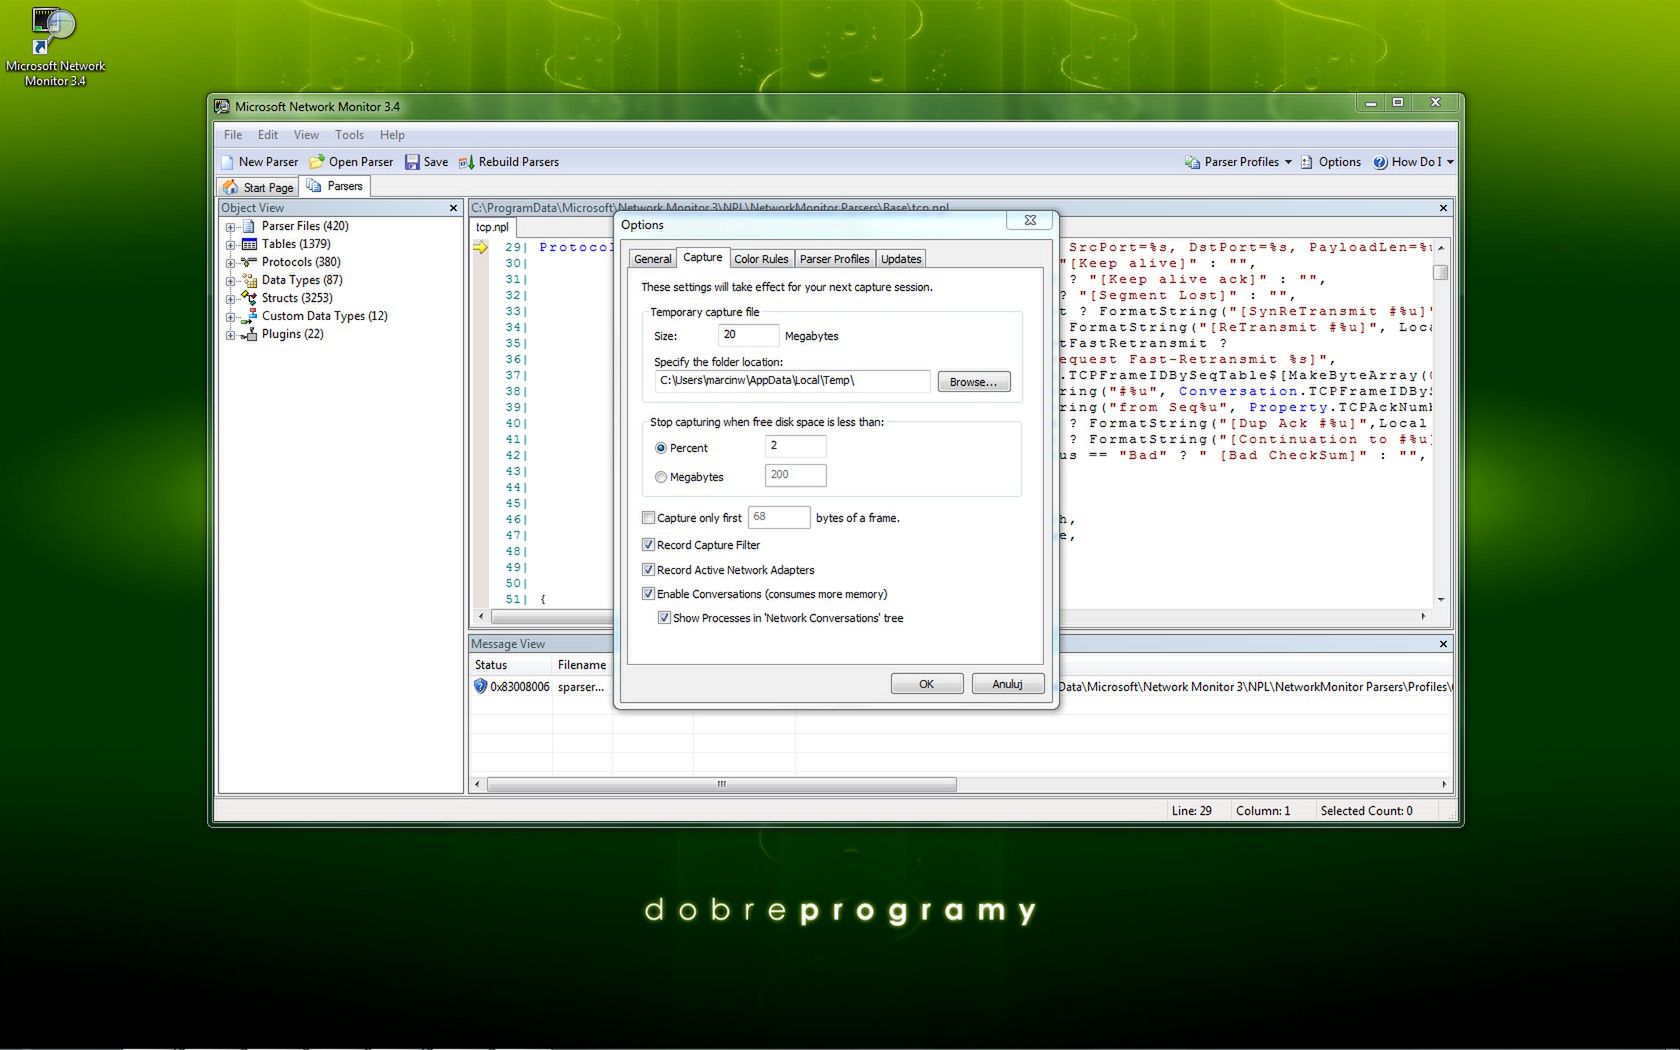The height and width of the screenshot is (1050, 1680).
Task: Click the Options toolbar icon
Action: (1307, 162)
